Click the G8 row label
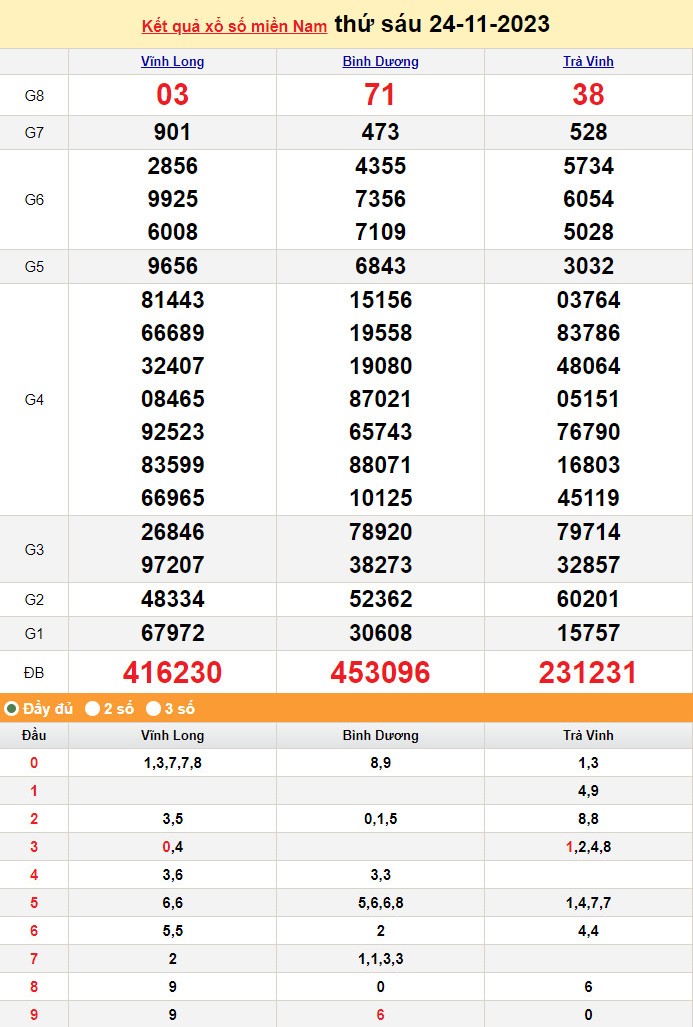The width and height of the screenshot is (693, 1027). [34, 96]
